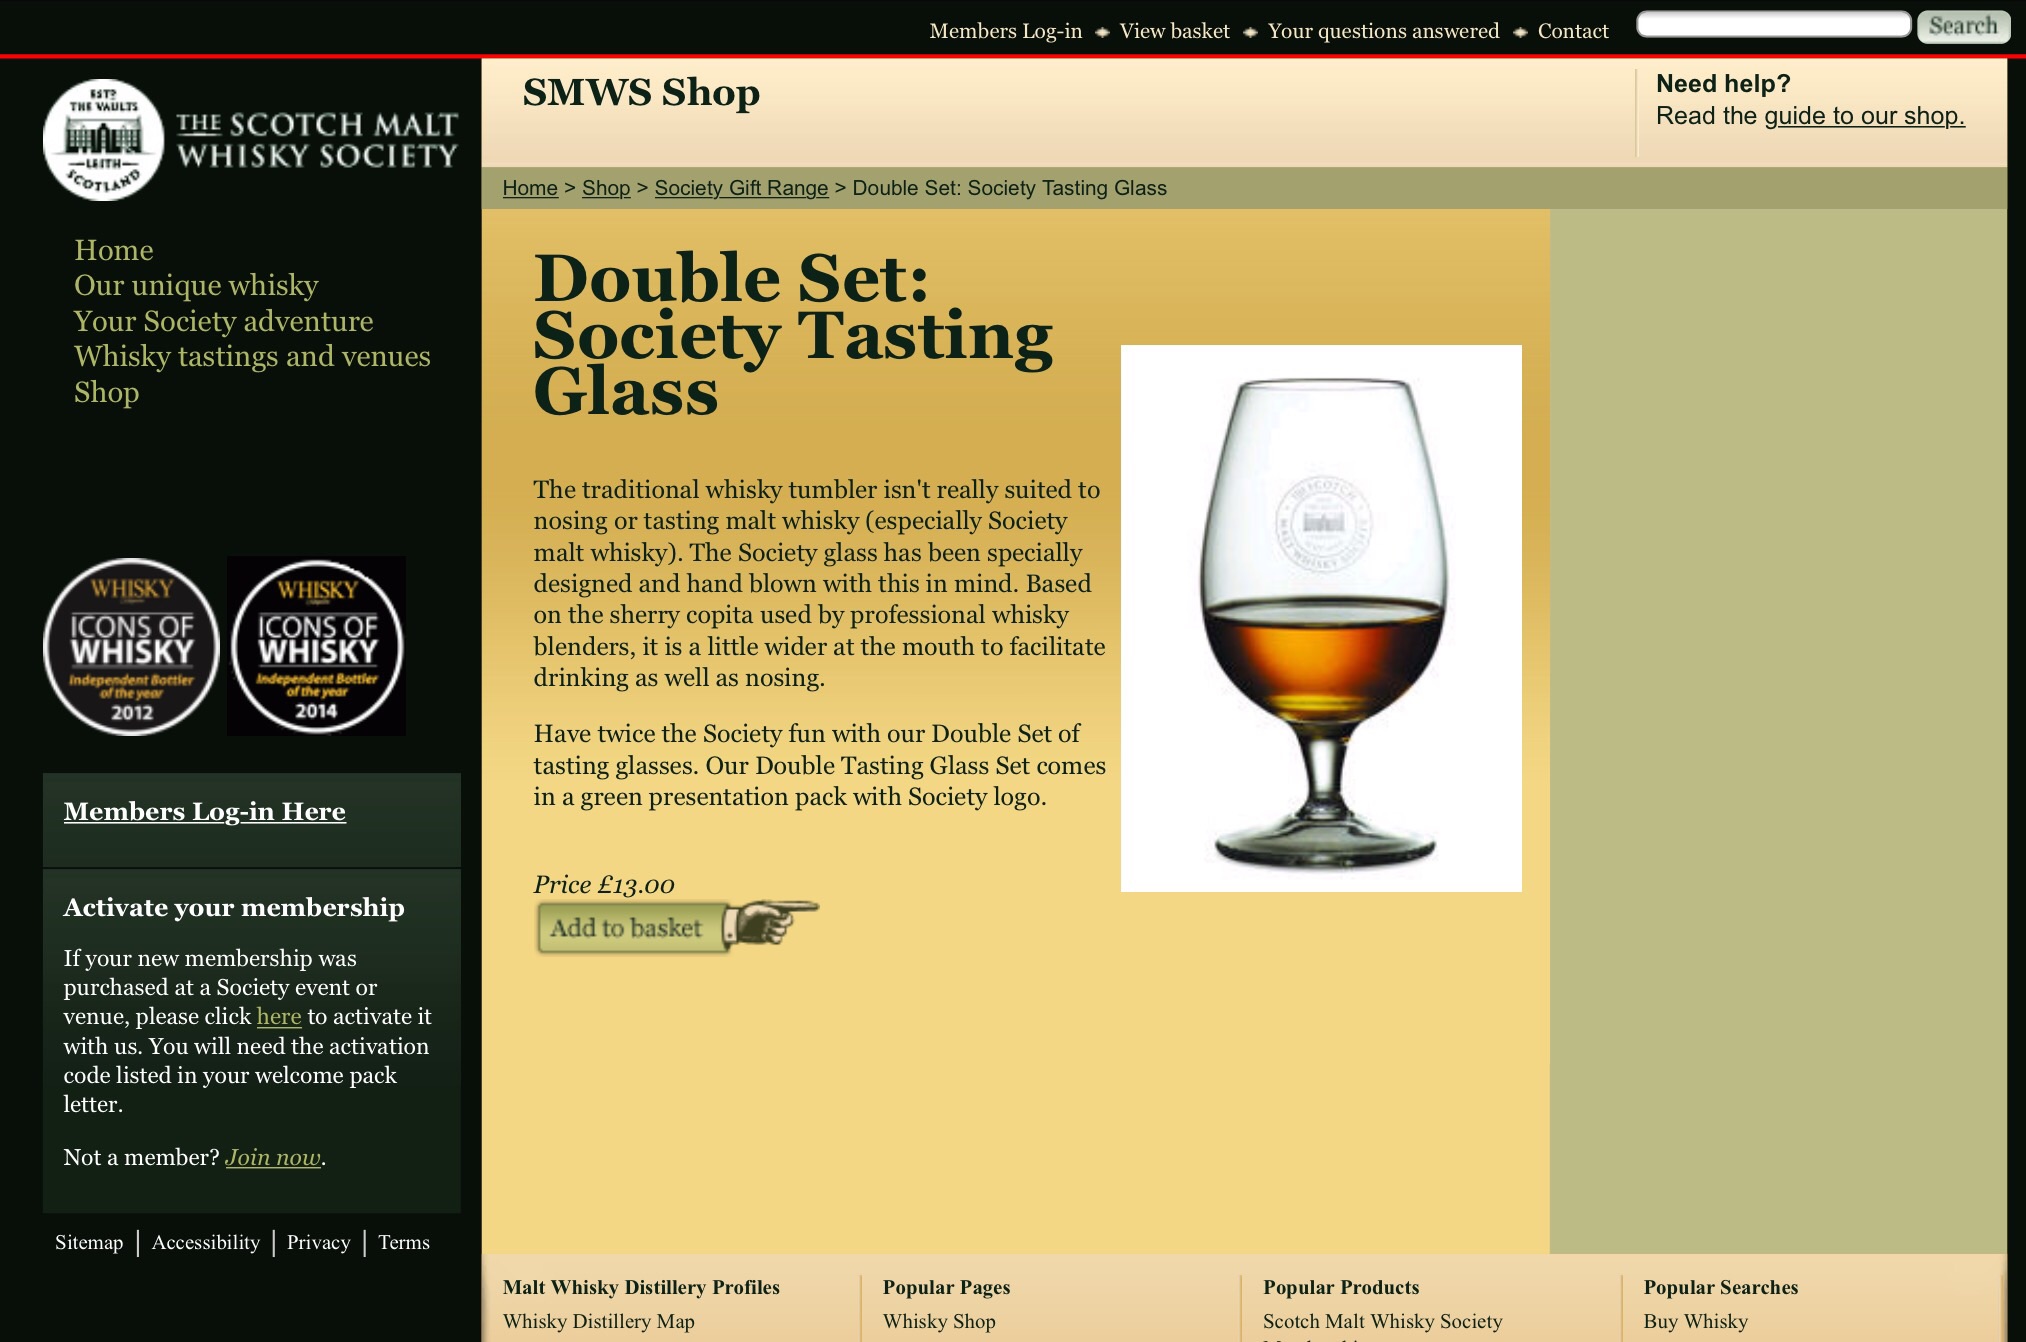Viewport: 2026px width, 1342px height.
Task: Select Our unique whisky in sidebar
Action: point(196,286)
